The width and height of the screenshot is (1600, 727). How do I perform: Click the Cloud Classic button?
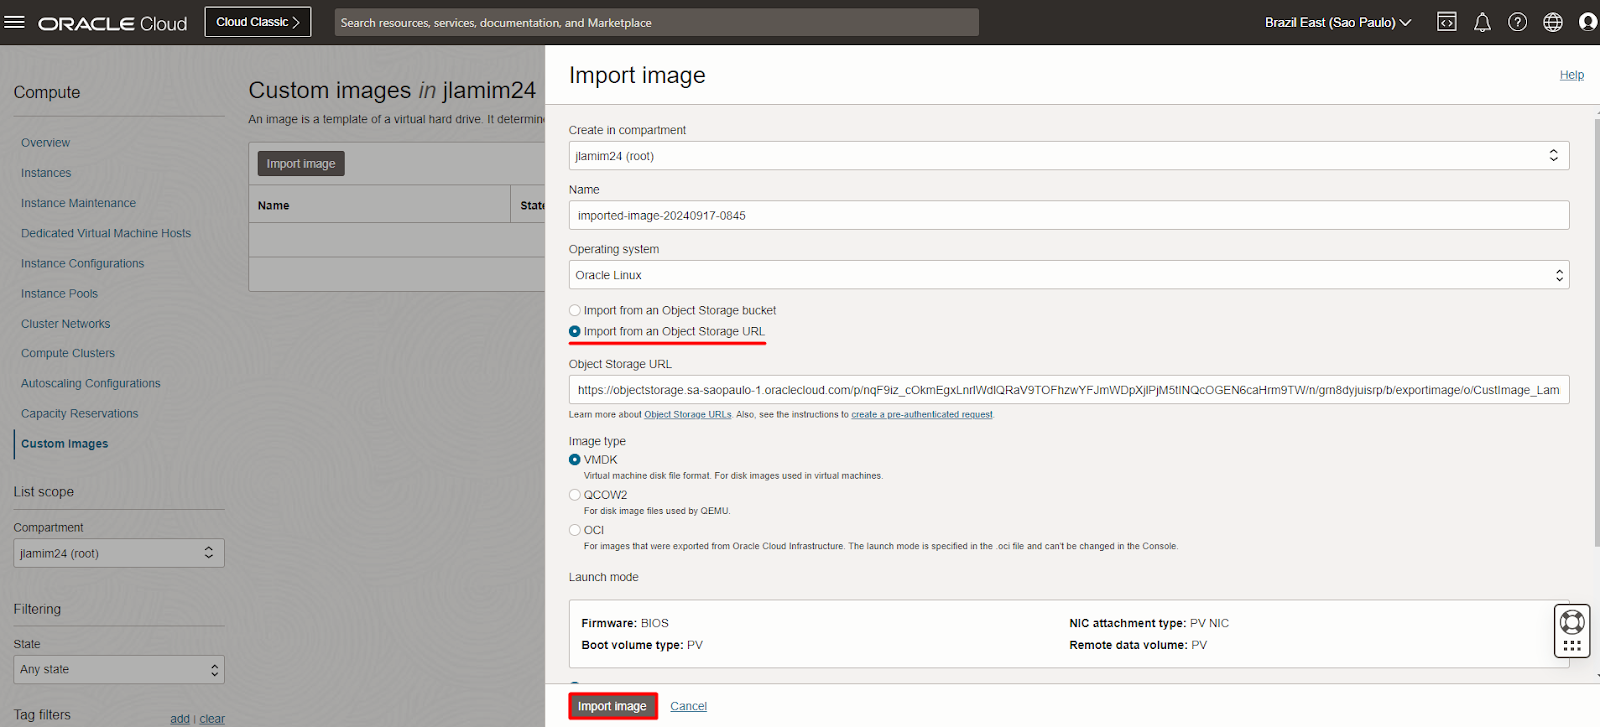(258, 22)
